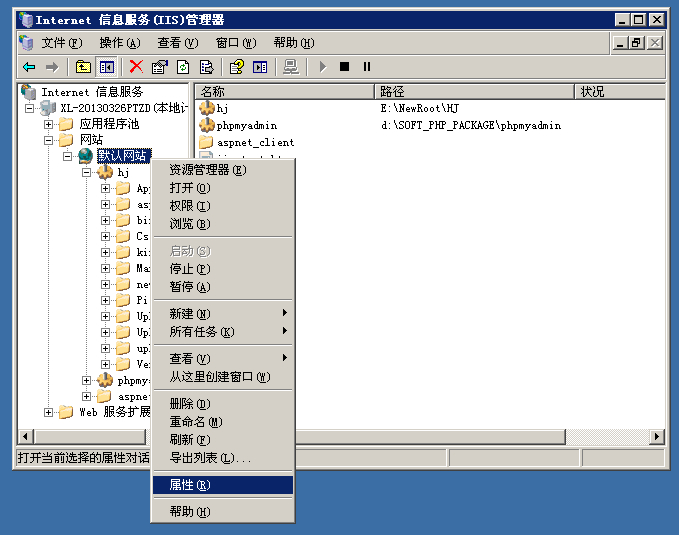The image size is (679, 535).
Task: Choose 从这里创建窗口(W) in context menu
Action: pyautogui.click(x=223, y=377)
